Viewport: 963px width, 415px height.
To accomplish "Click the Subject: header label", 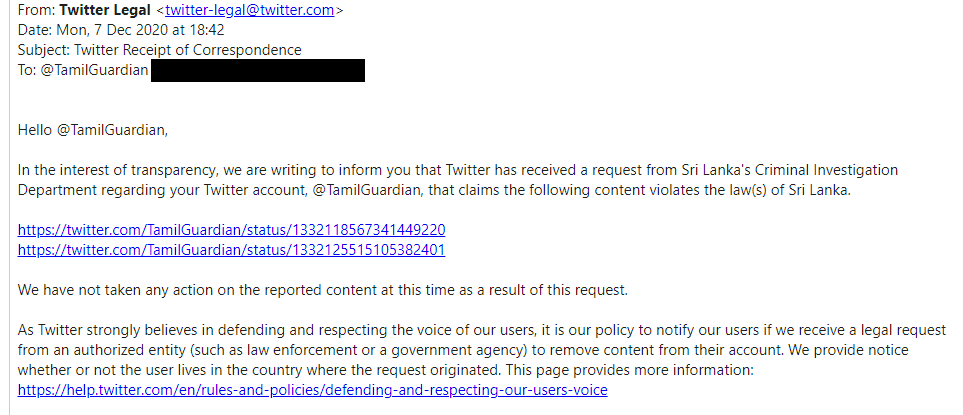I will (x=44, y=50).
